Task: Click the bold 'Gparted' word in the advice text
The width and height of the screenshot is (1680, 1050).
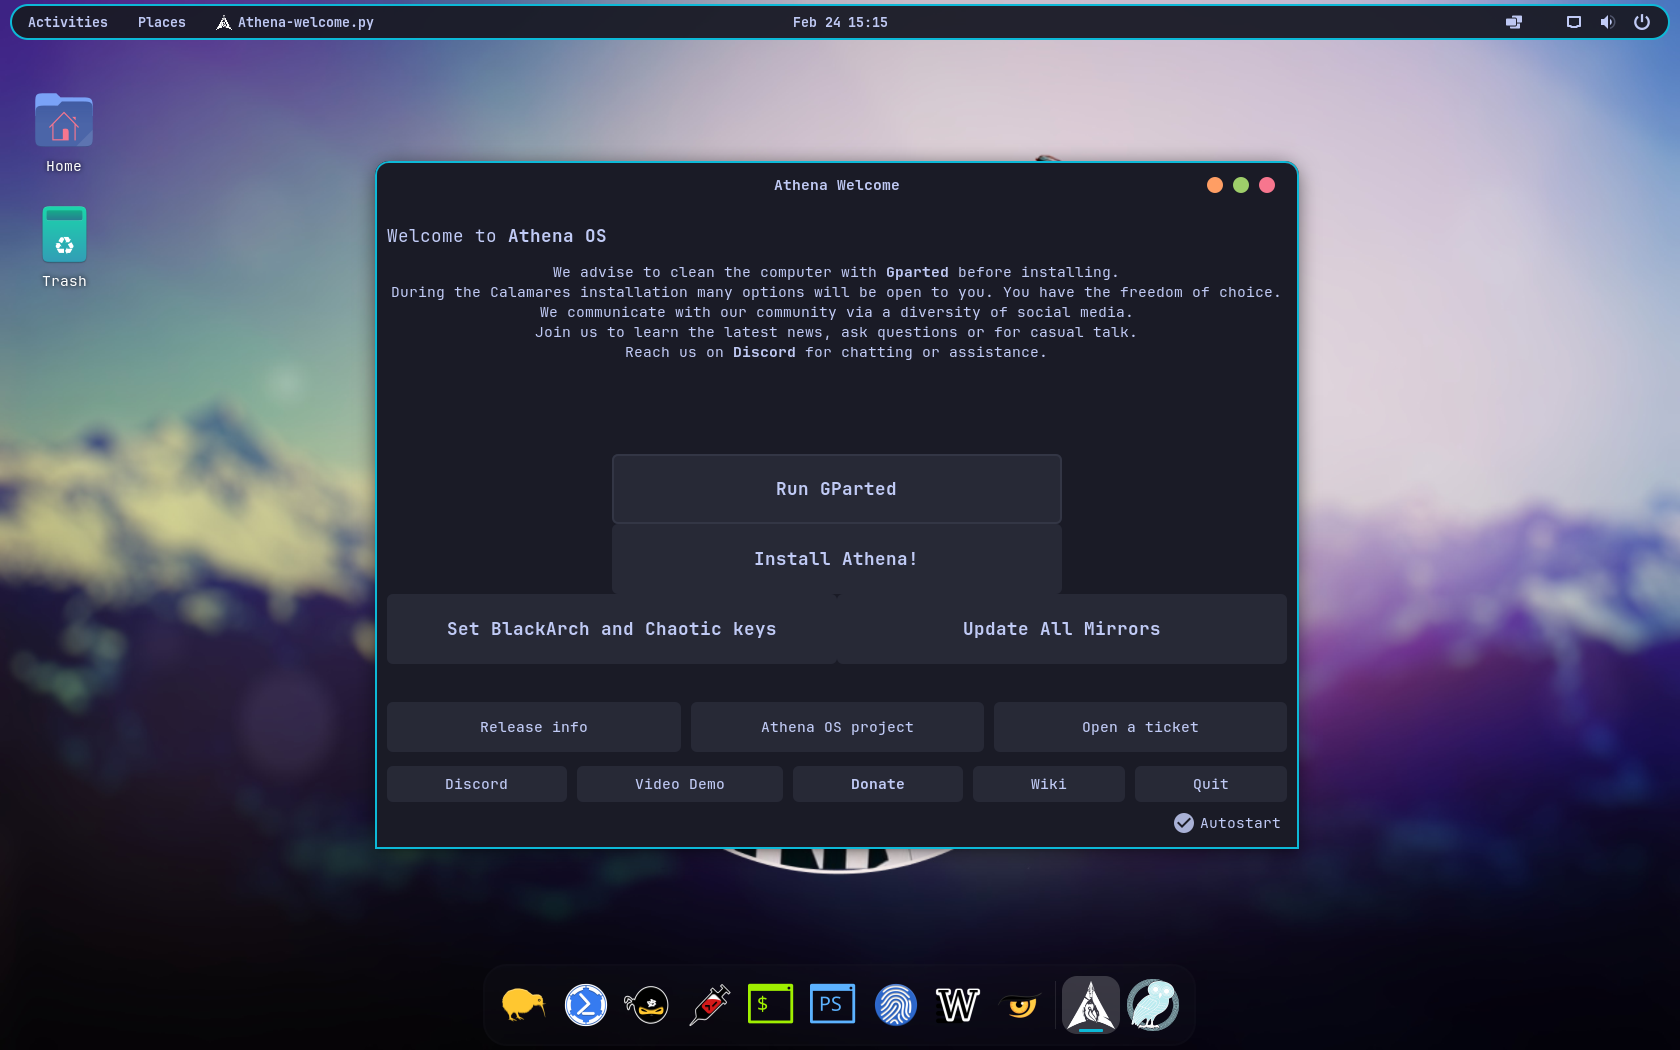Action: pyautogui.click(x=917, y=272)
